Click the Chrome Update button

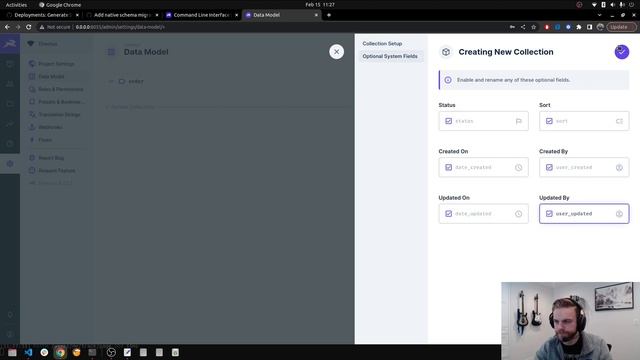tap(621, 27)
